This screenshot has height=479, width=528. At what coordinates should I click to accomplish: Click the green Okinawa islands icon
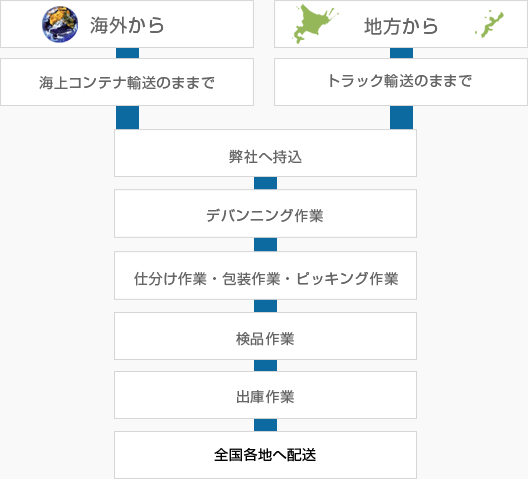click(490, 24)
